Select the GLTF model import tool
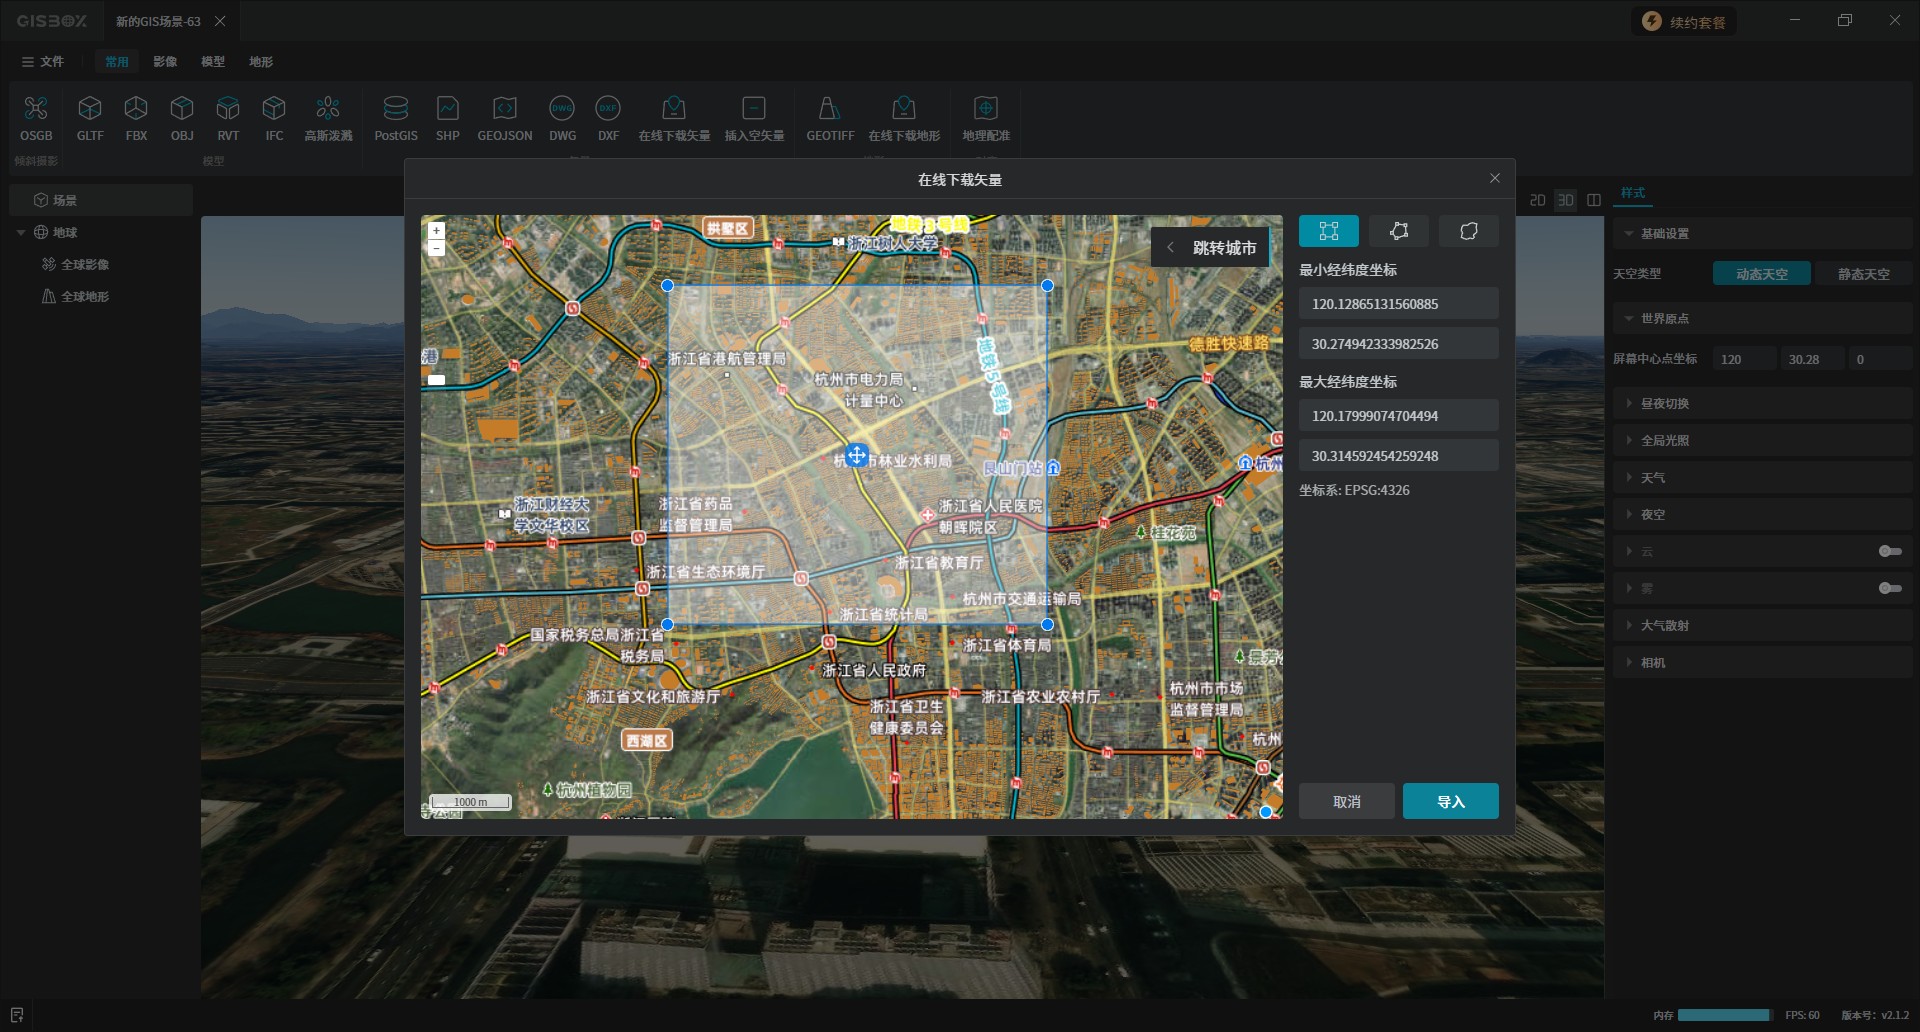 [x=90, y=118]
